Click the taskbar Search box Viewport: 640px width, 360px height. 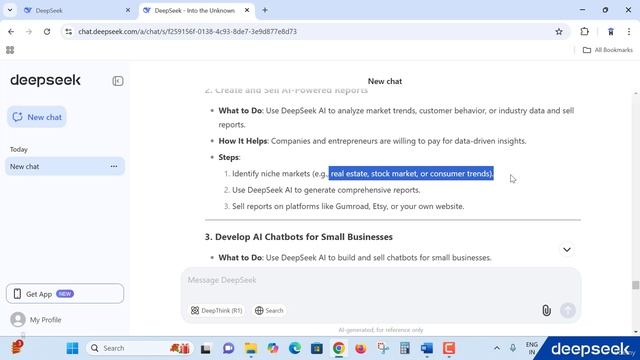[139, 348]
